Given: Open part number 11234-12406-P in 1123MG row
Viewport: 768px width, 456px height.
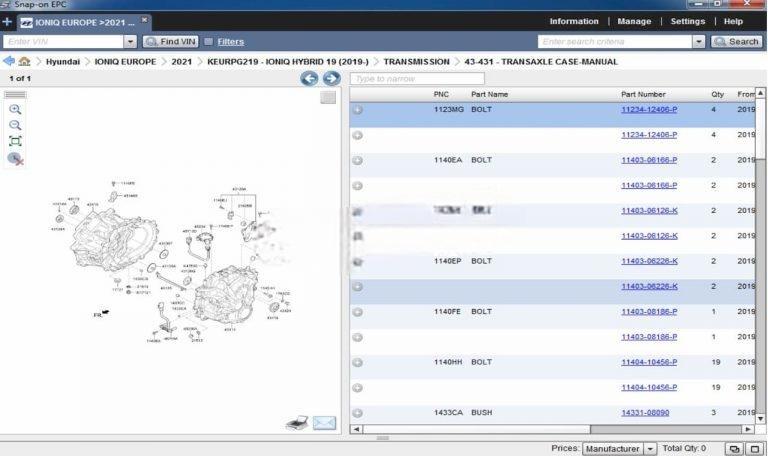Looking at the screenshot, I should (x=649, y=109).
